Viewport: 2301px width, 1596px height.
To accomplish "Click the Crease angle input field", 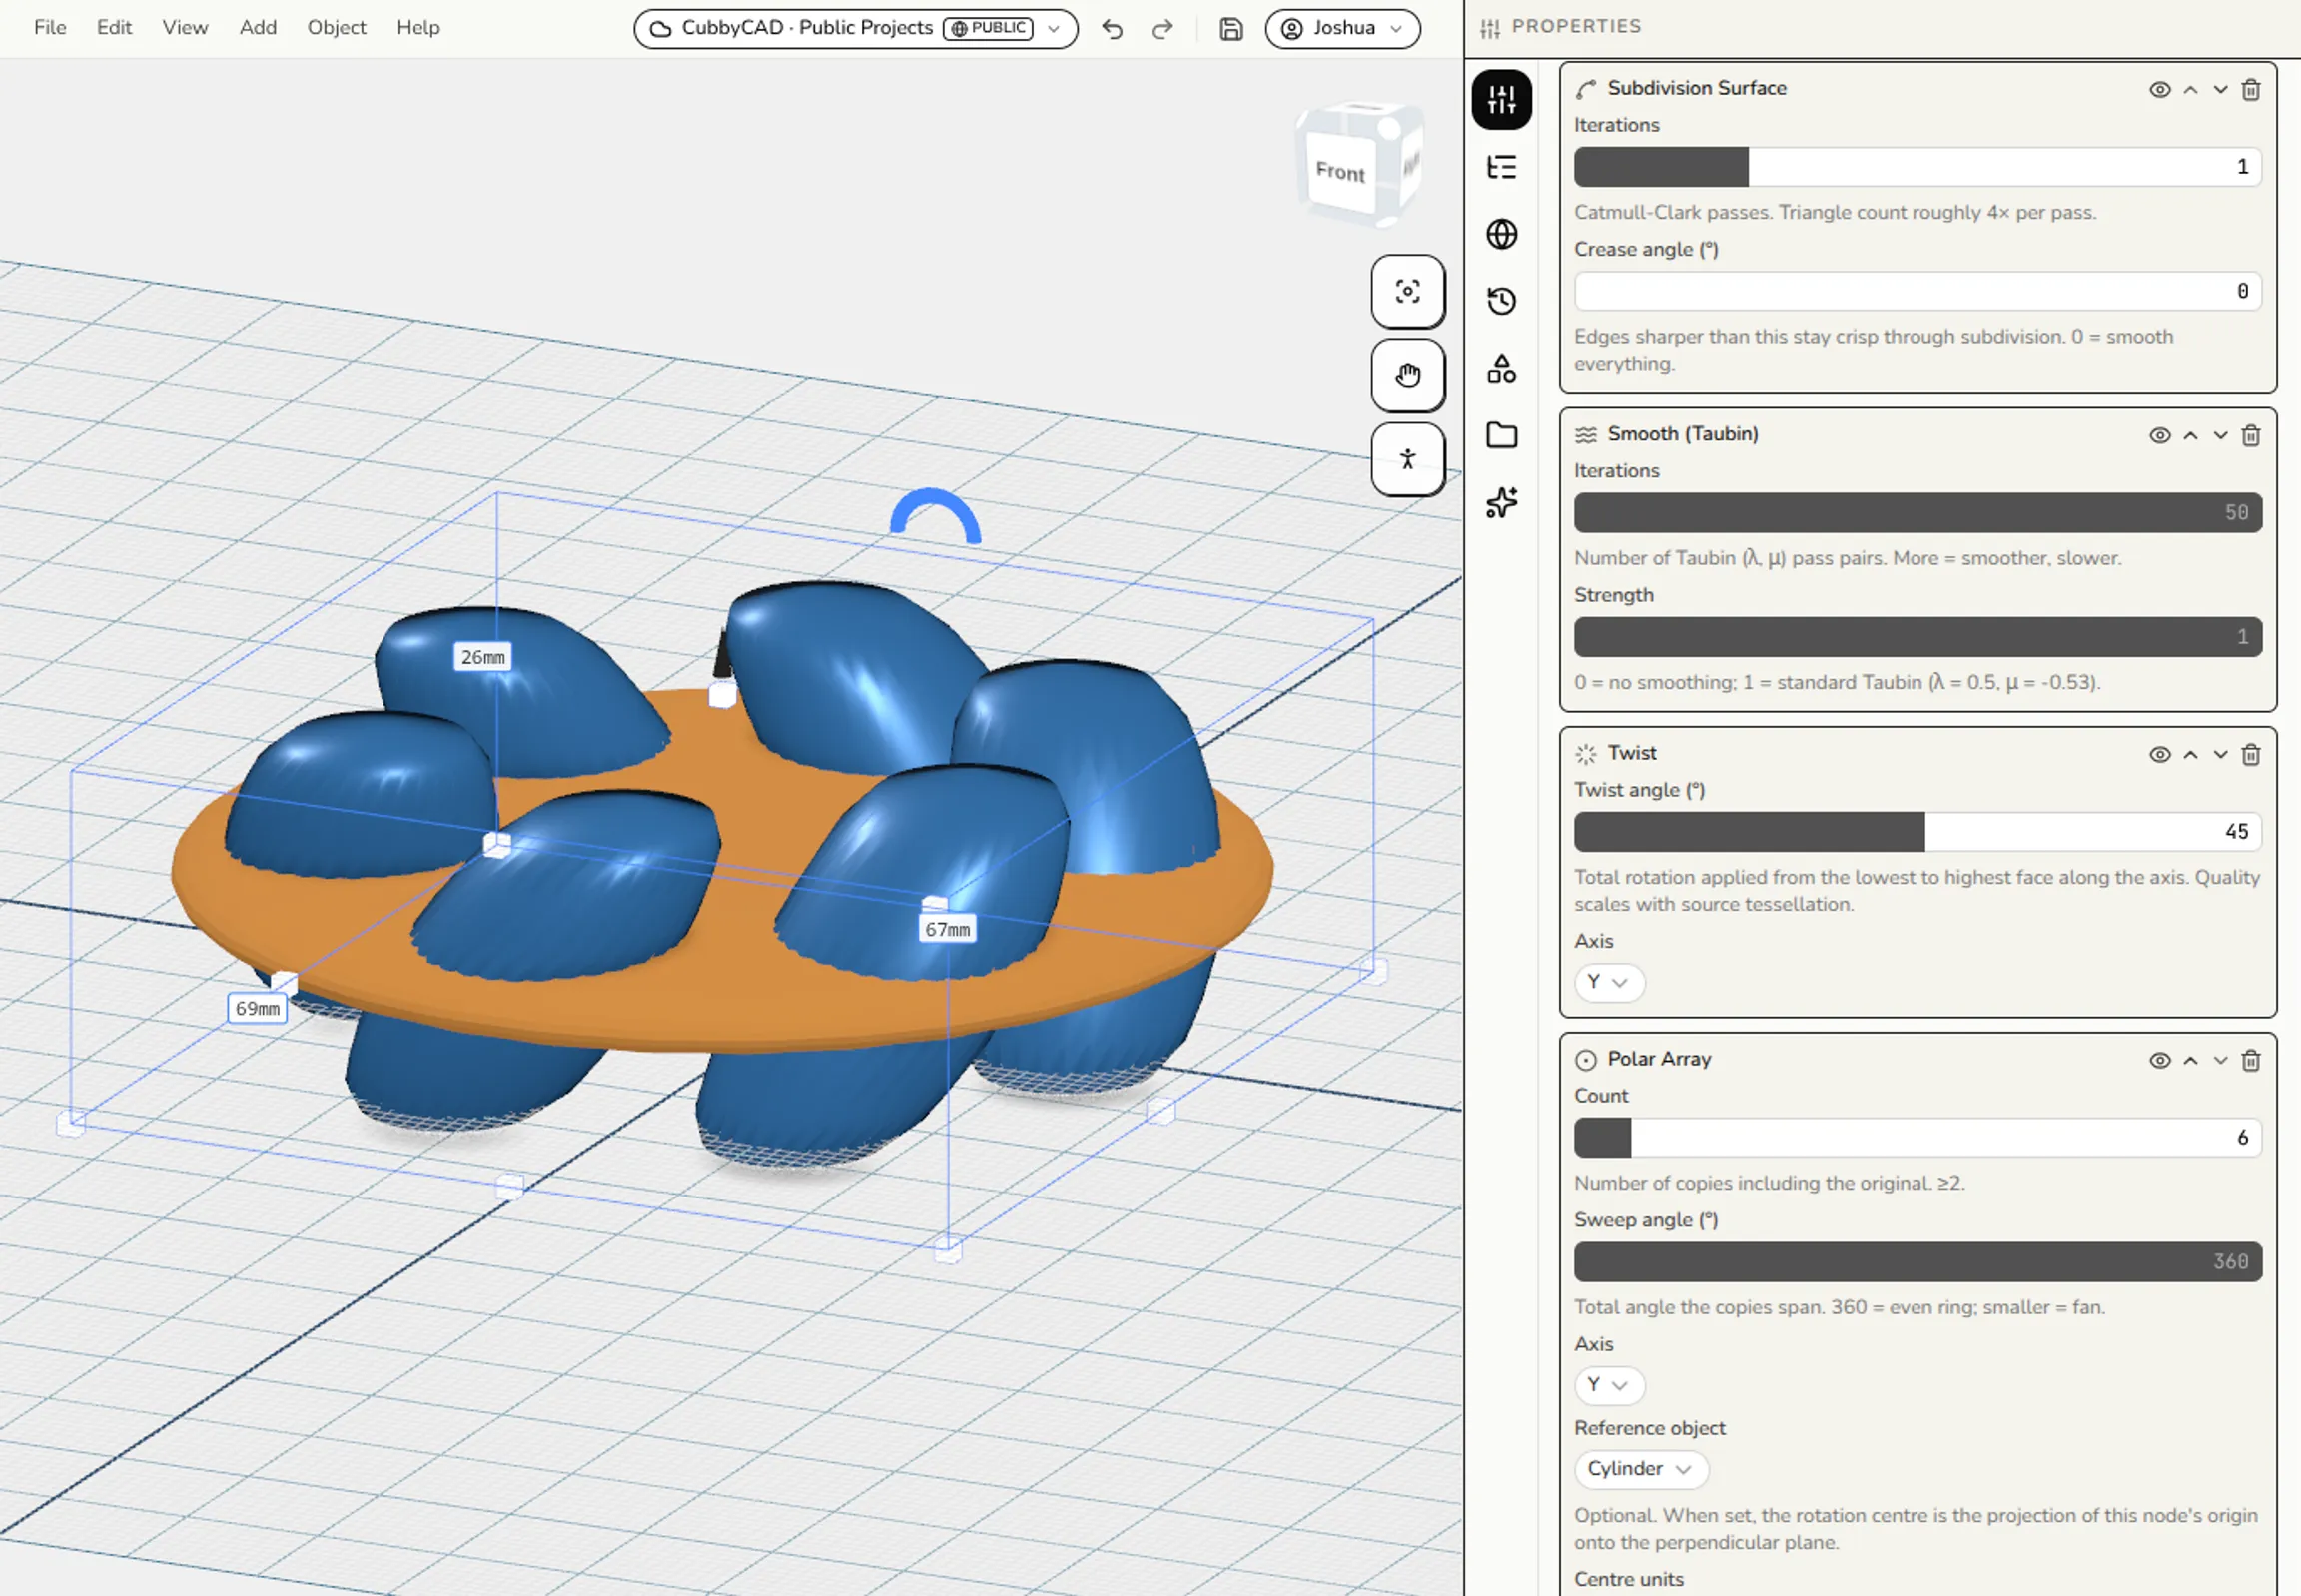I will (1917, 291).
